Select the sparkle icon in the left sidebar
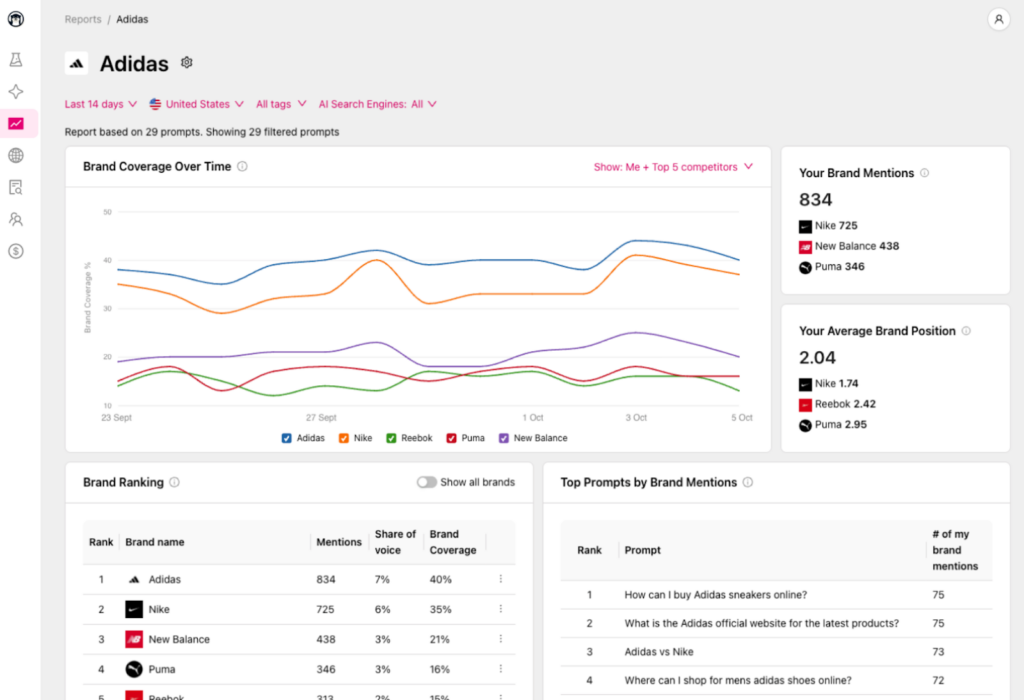This screenshot has width=1024, height=700. tap(15, 91)
